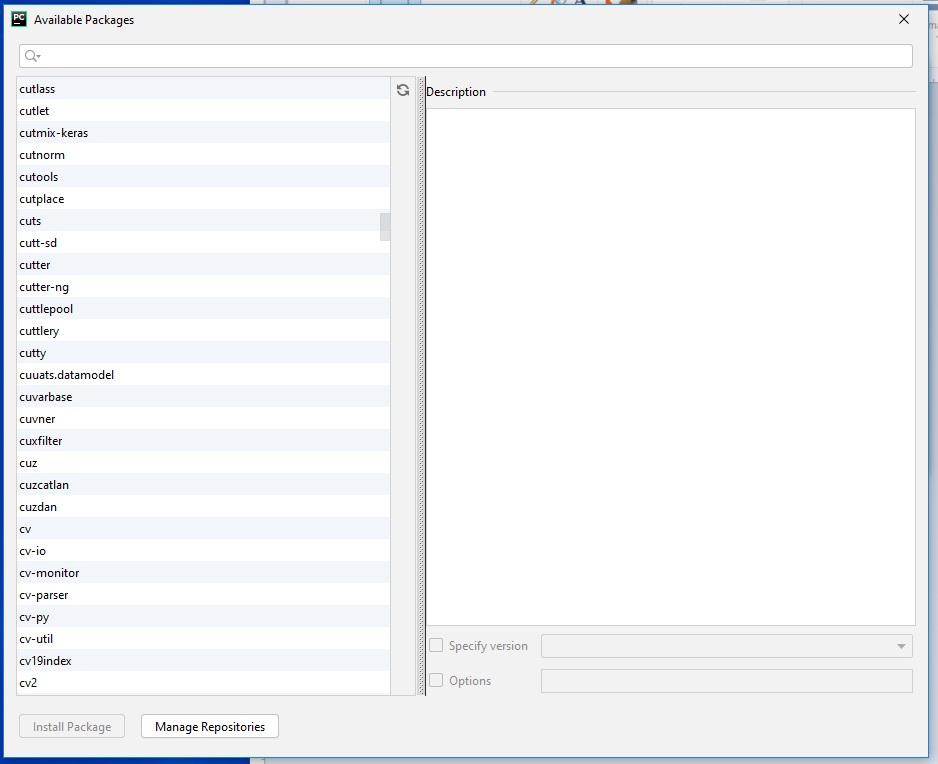This screenshot has height=764, width=938.
Task: Close the Available Packages dialog
Action: [x=904, y=19]
